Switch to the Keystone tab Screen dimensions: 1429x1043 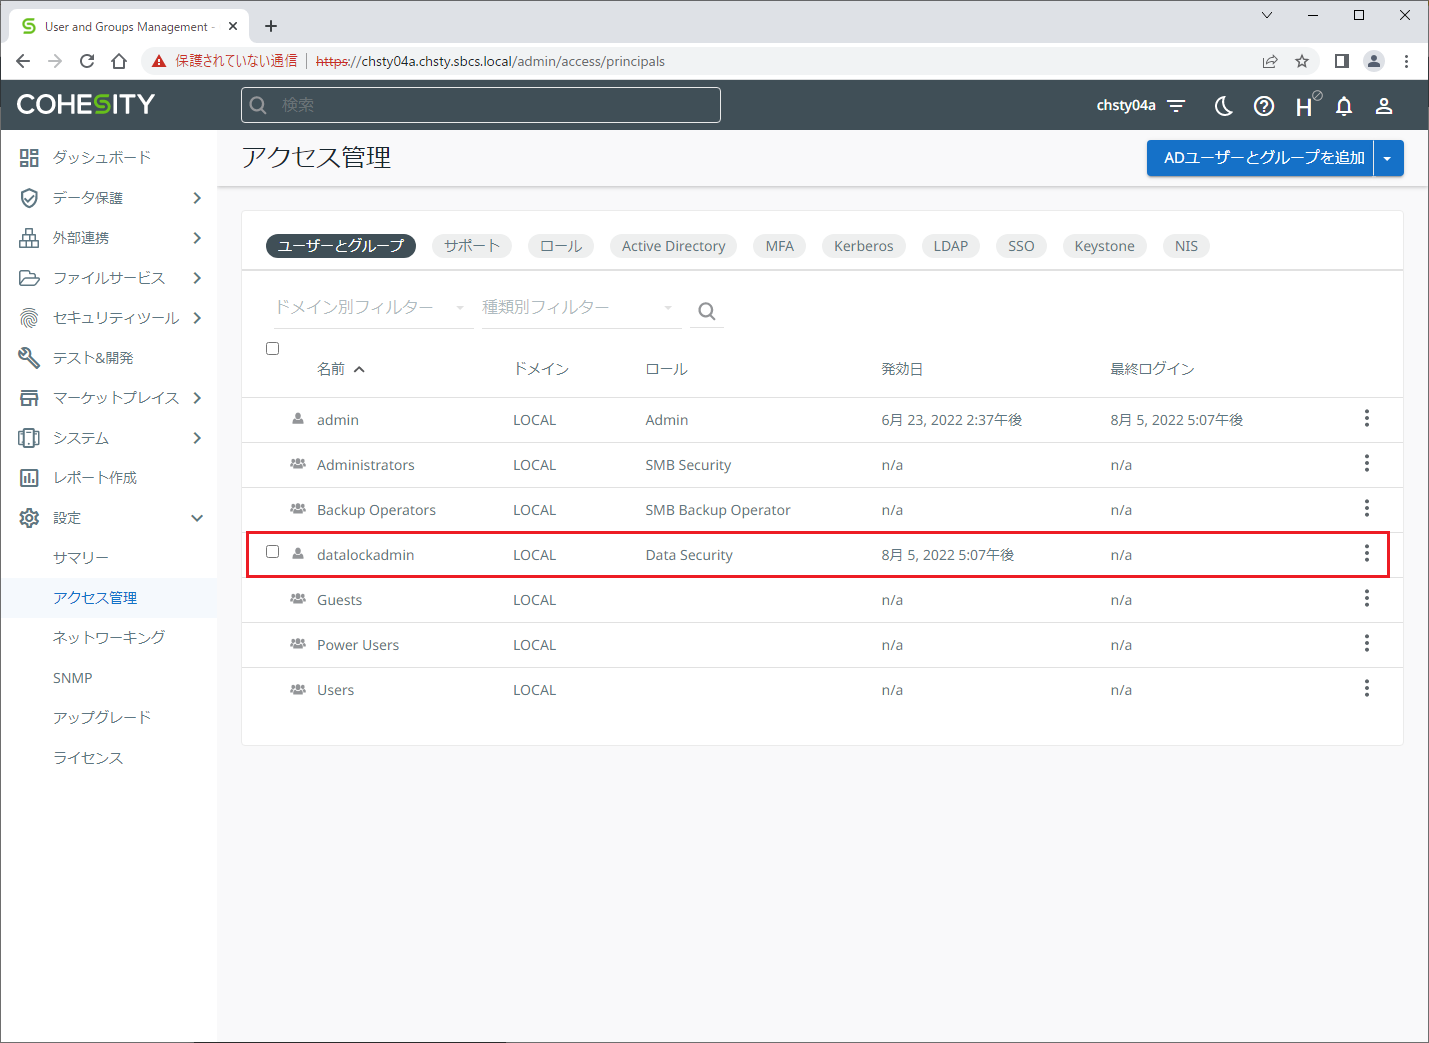click(1104, 246)
